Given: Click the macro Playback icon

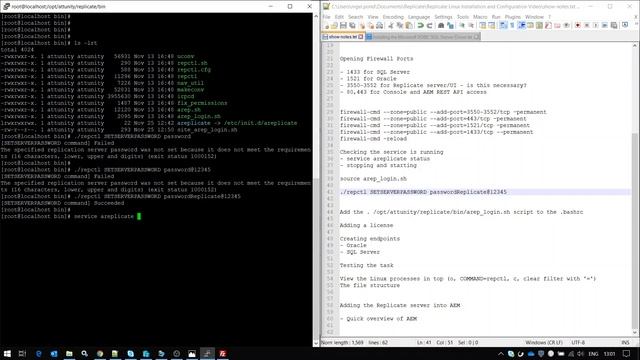Looking at the screenshot, I should coord(595,25).
